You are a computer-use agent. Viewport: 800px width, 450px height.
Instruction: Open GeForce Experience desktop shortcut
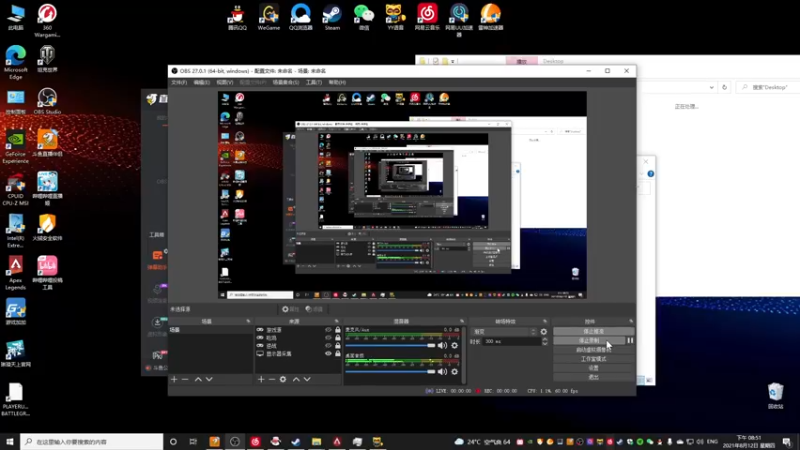tap(16, 146)
